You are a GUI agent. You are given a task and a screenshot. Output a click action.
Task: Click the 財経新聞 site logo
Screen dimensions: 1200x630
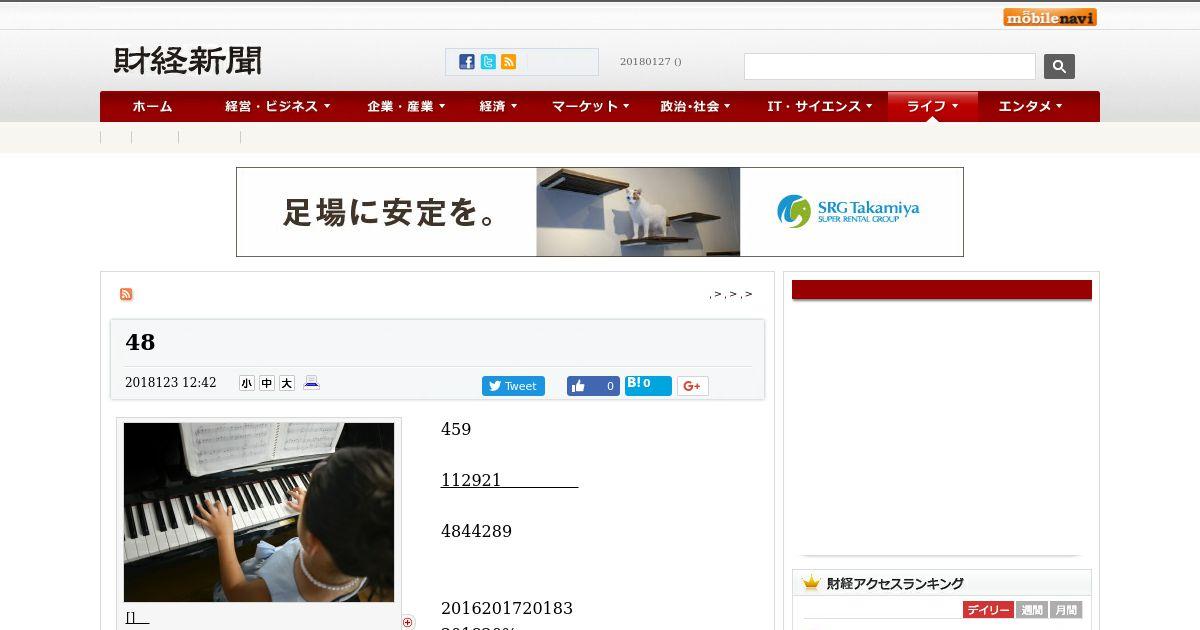click(x=188, y=61)
